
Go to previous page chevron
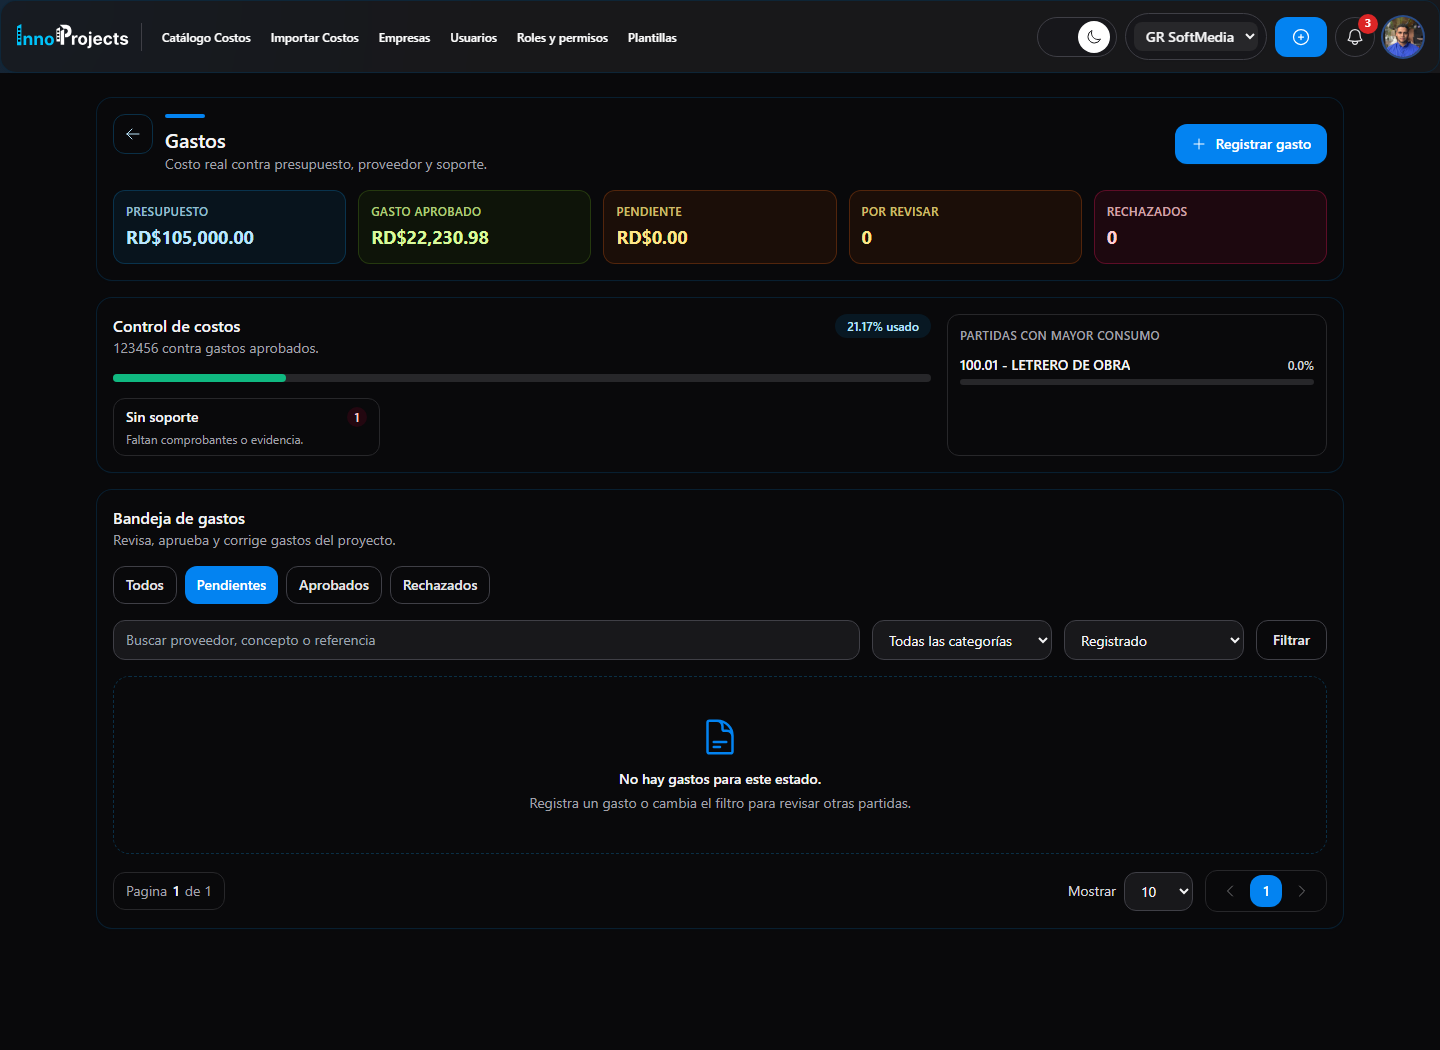(x=1230, y=891)
